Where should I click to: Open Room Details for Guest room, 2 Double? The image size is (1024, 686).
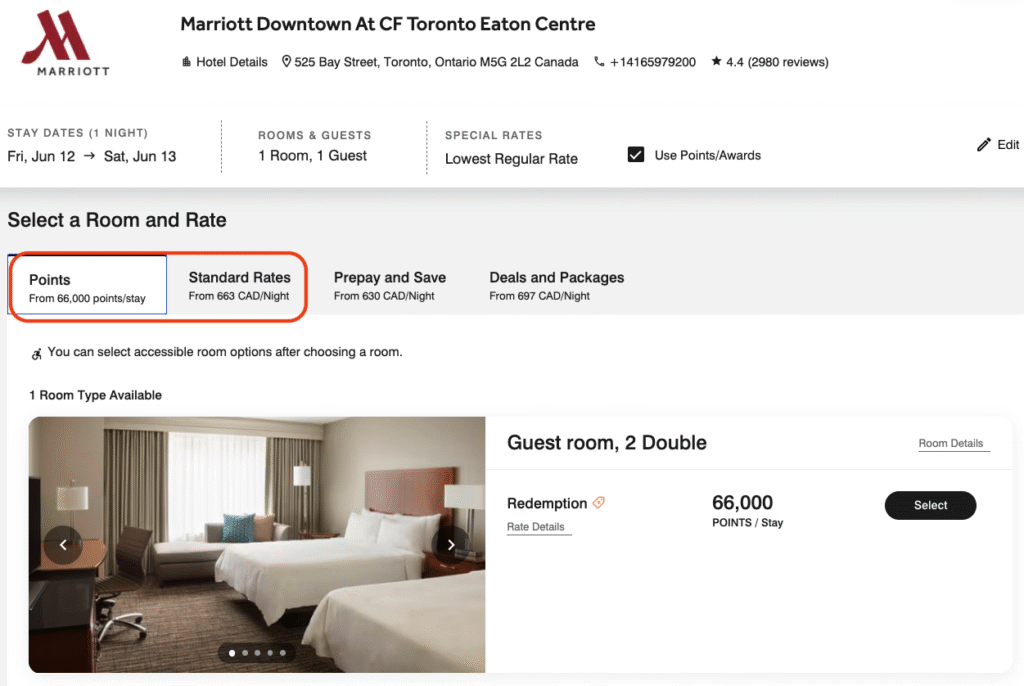951,443
